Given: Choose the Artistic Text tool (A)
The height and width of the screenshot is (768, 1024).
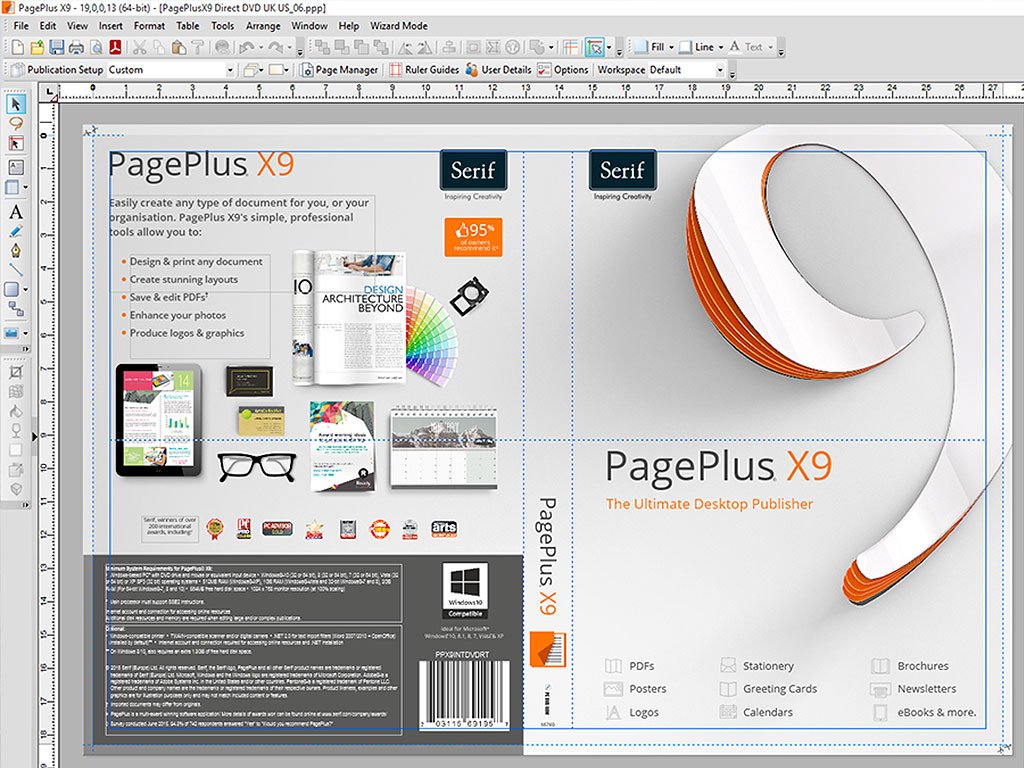Looking at the screenshot, I should 16,212.
